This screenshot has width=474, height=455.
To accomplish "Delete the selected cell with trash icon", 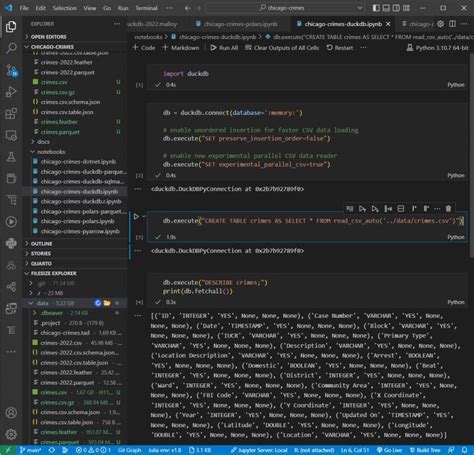I will 448,209.
